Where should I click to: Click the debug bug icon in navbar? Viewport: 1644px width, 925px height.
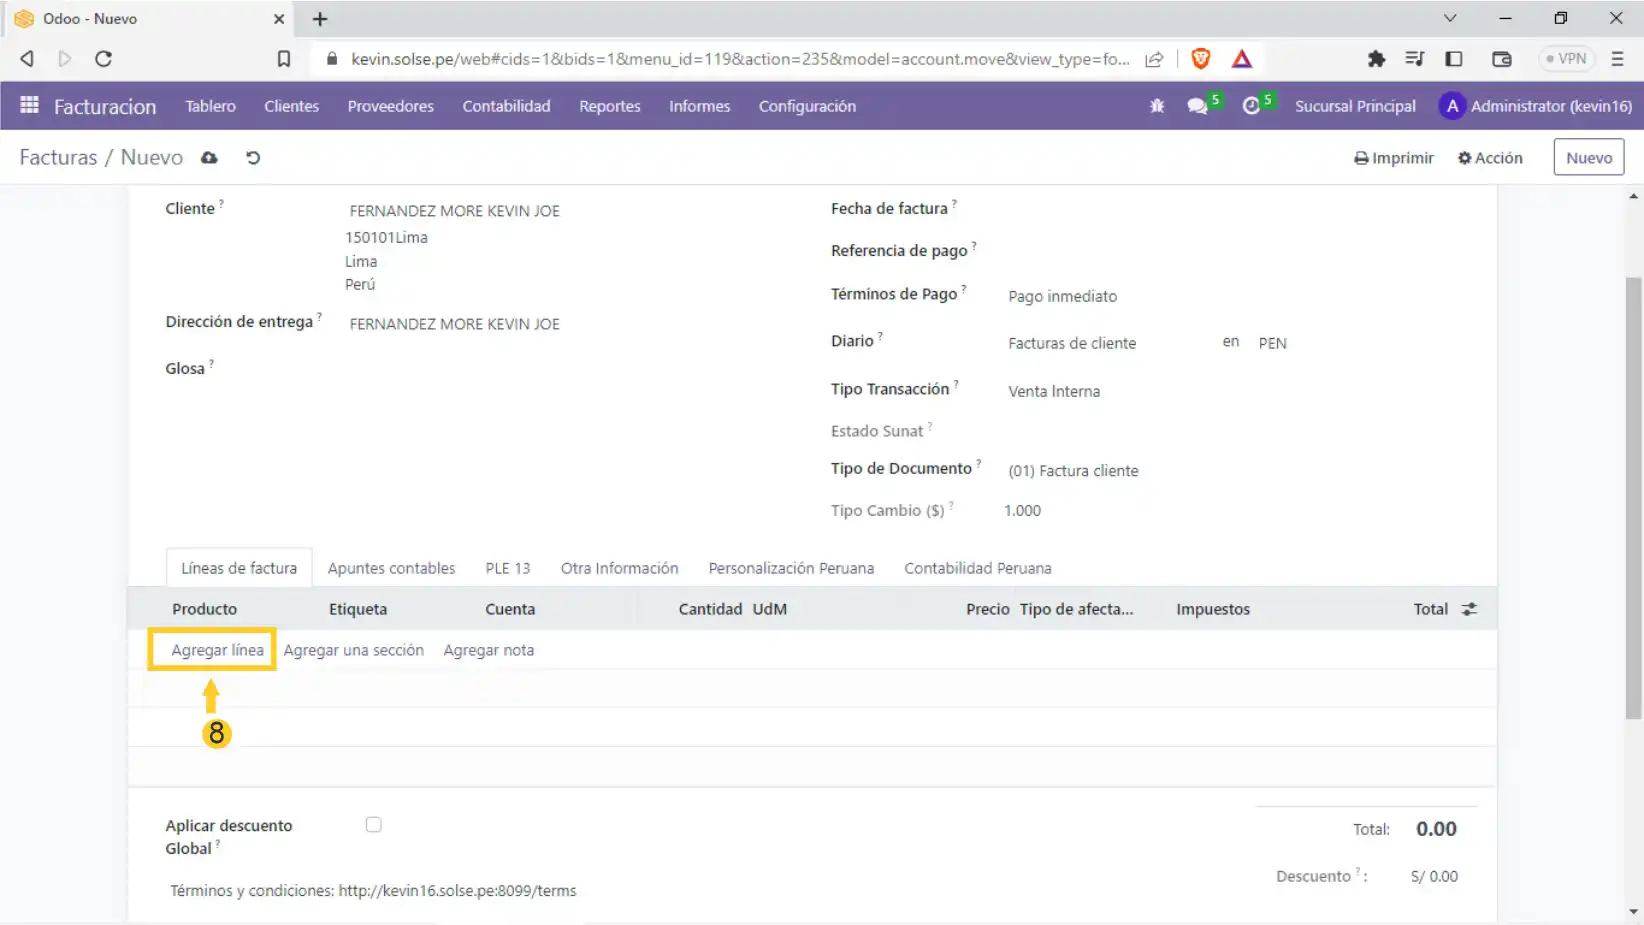pos(1157,106)
